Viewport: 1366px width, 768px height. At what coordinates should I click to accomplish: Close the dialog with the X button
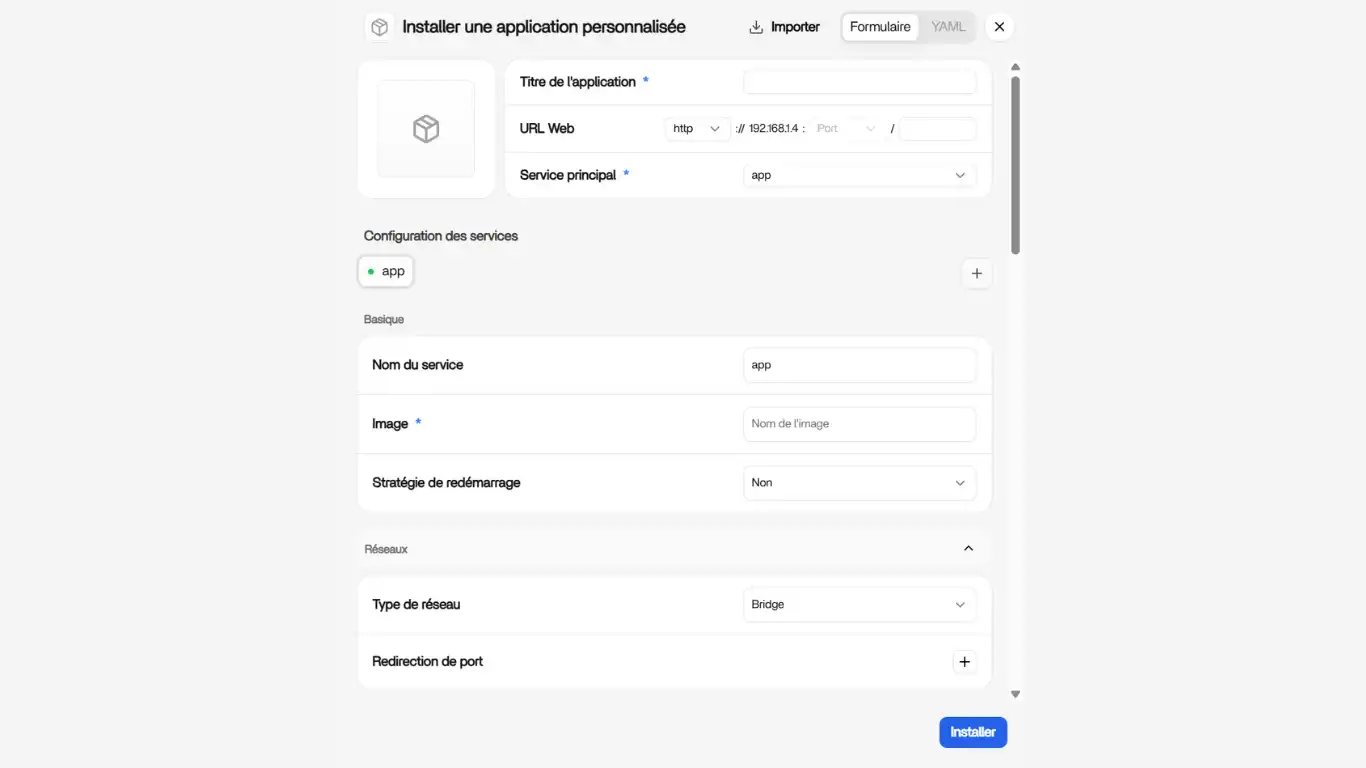[x=999, y=27]
